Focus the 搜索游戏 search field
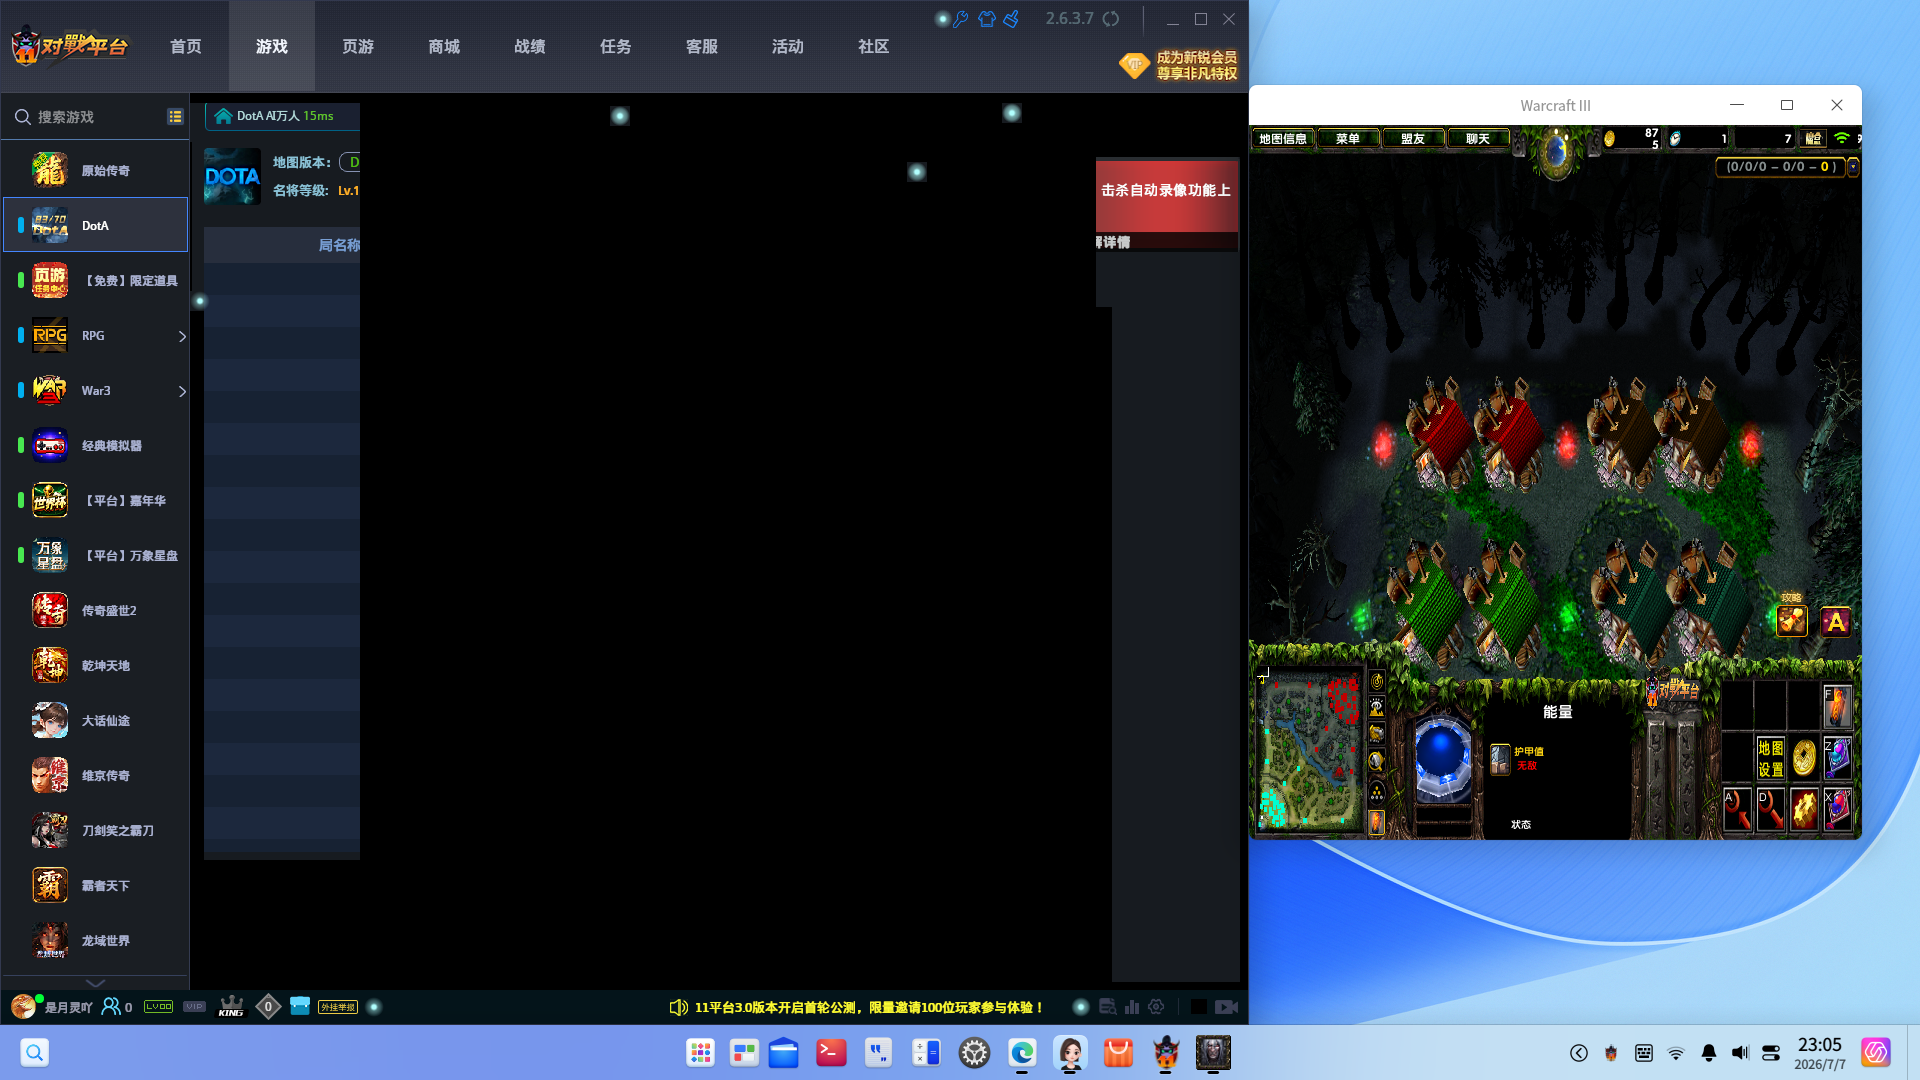 point(88,117)
